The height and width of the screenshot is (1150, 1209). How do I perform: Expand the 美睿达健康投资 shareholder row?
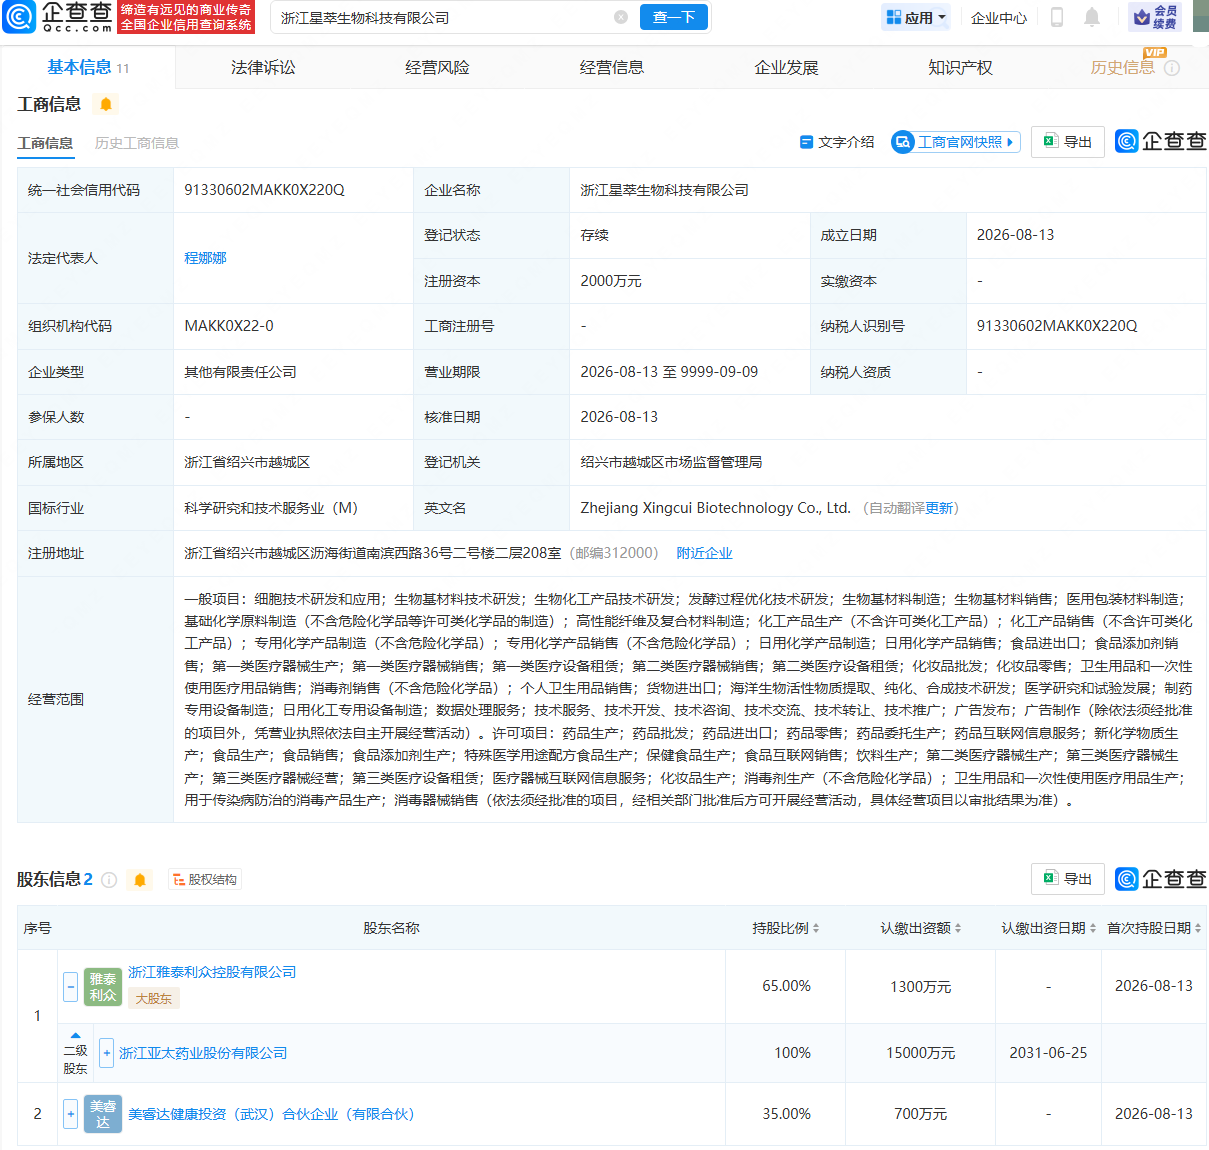click(x=70, y=1114)
